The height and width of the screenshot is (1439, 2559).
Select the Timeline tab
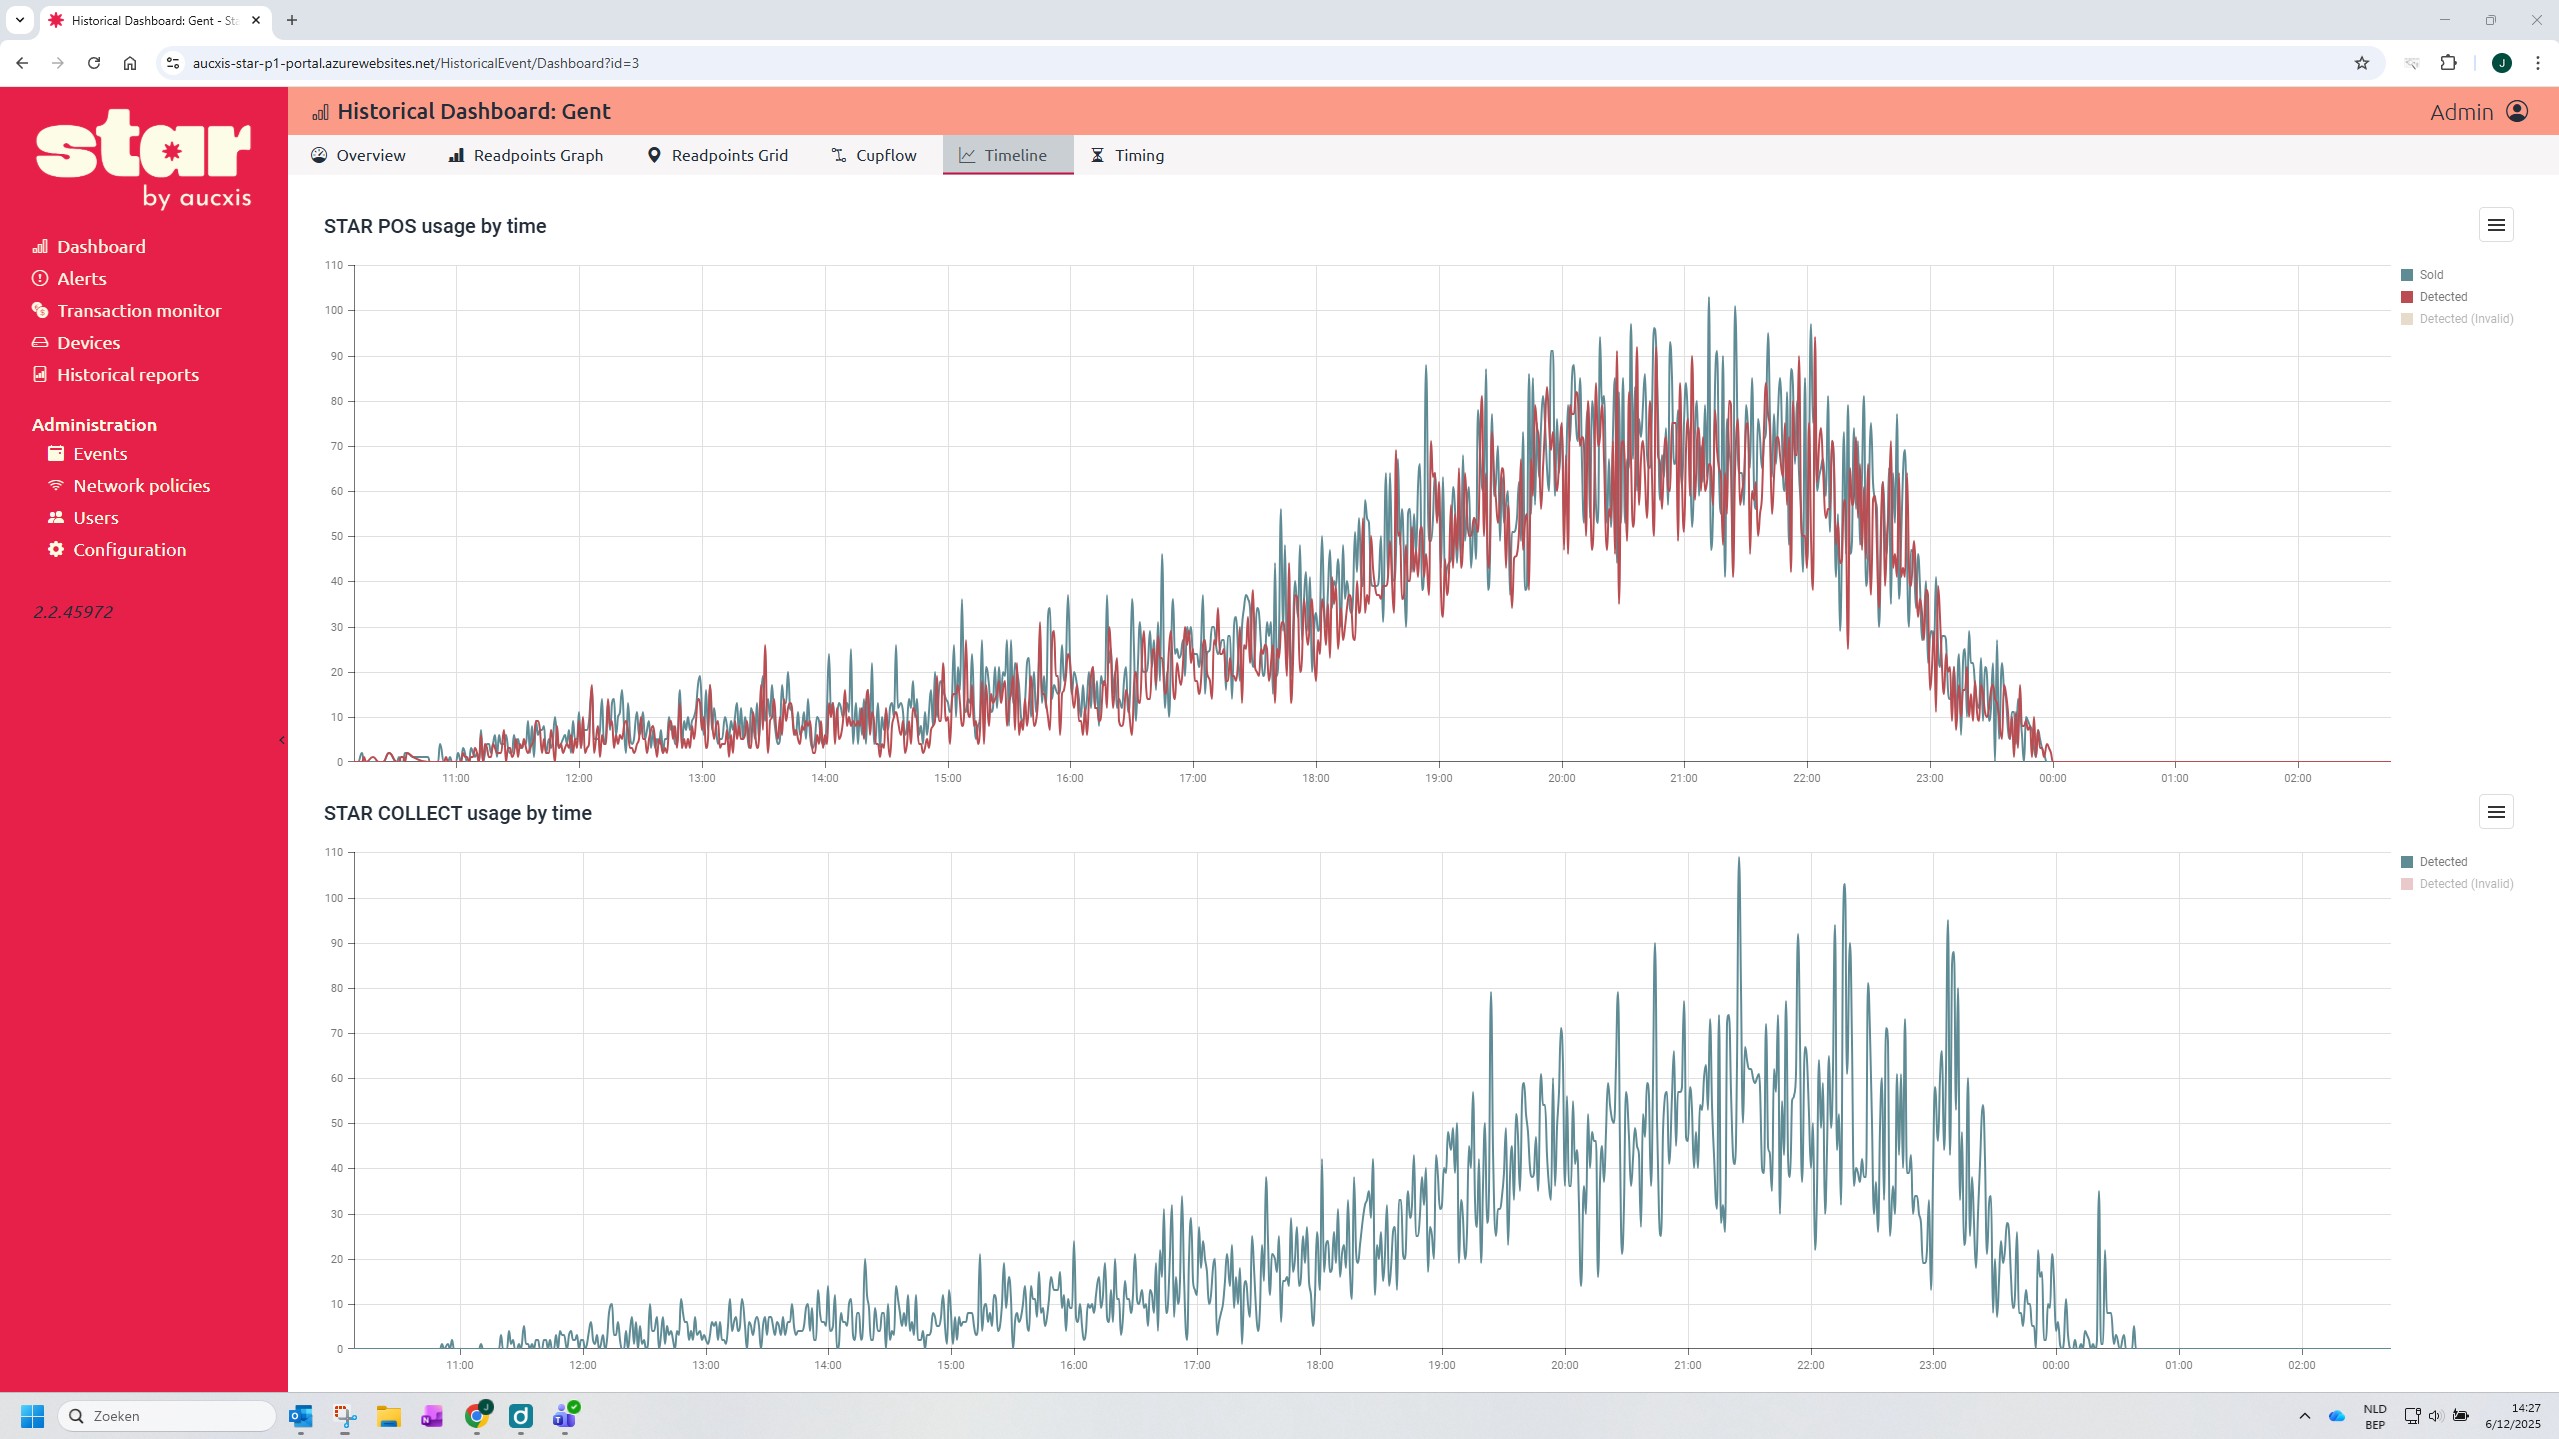click(x=1008, y=155)
